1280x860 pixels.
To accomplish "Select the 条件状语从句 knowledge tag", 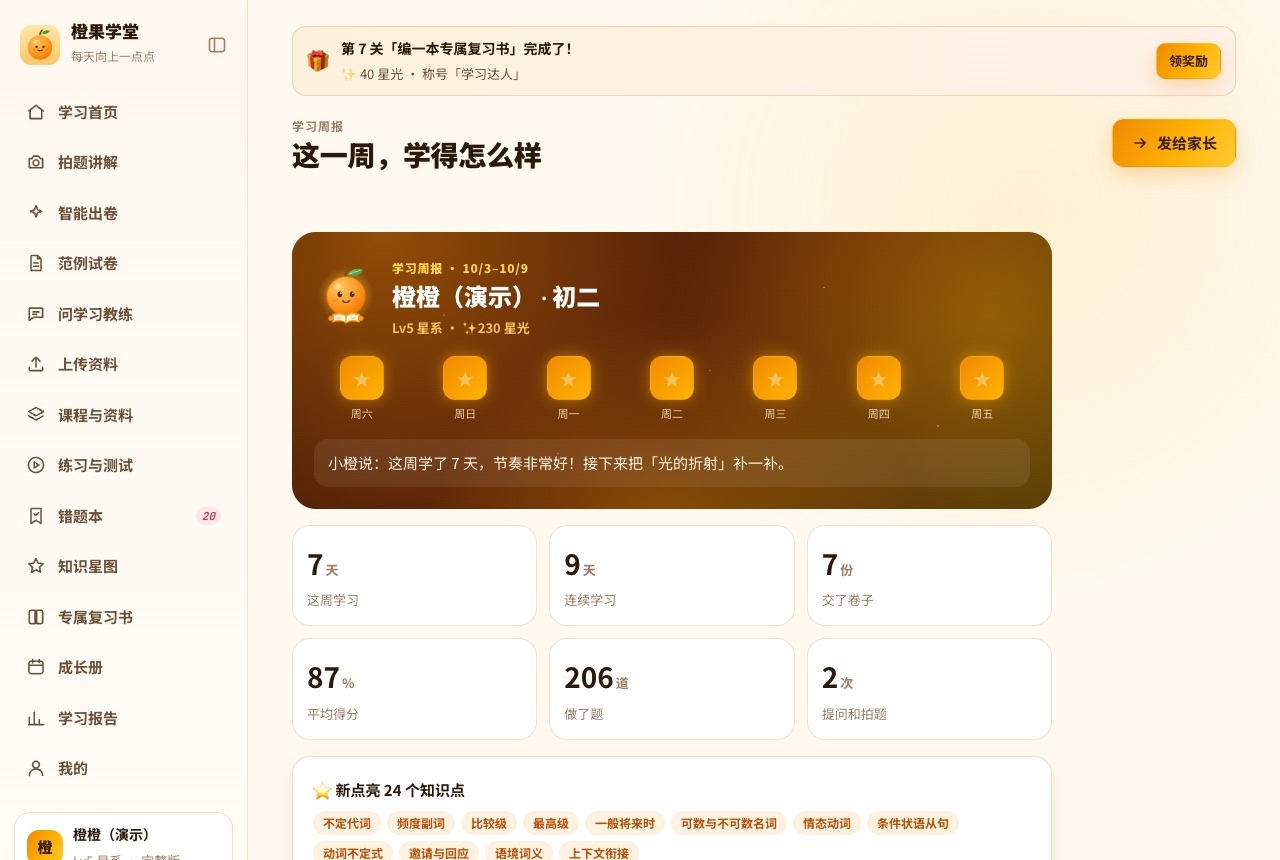I will coord(913,823).
